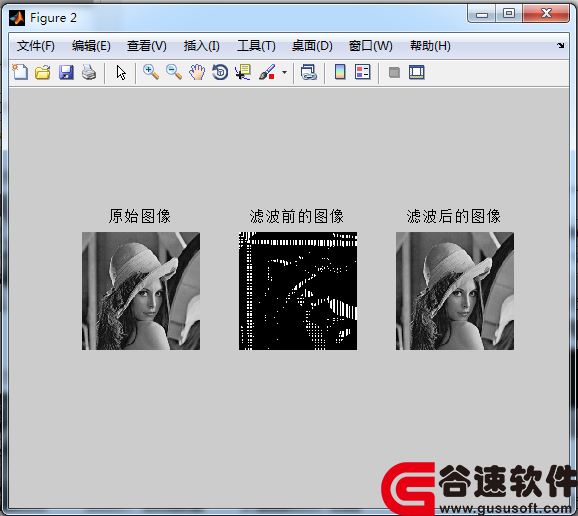Click the Link Plot toolbar button
The image size is (578, 516).
[x=309, y=72]
